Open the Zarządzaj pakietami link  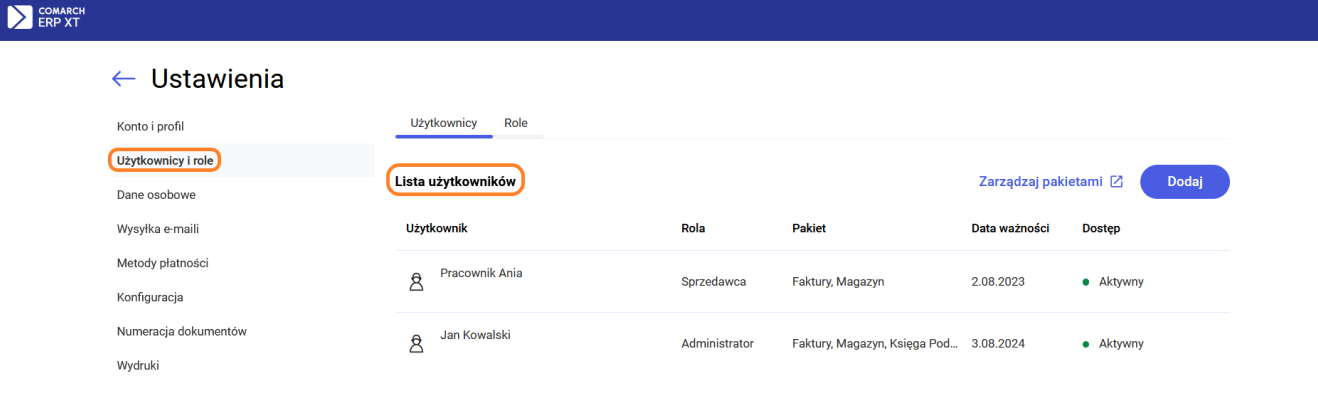point(1039,182)
